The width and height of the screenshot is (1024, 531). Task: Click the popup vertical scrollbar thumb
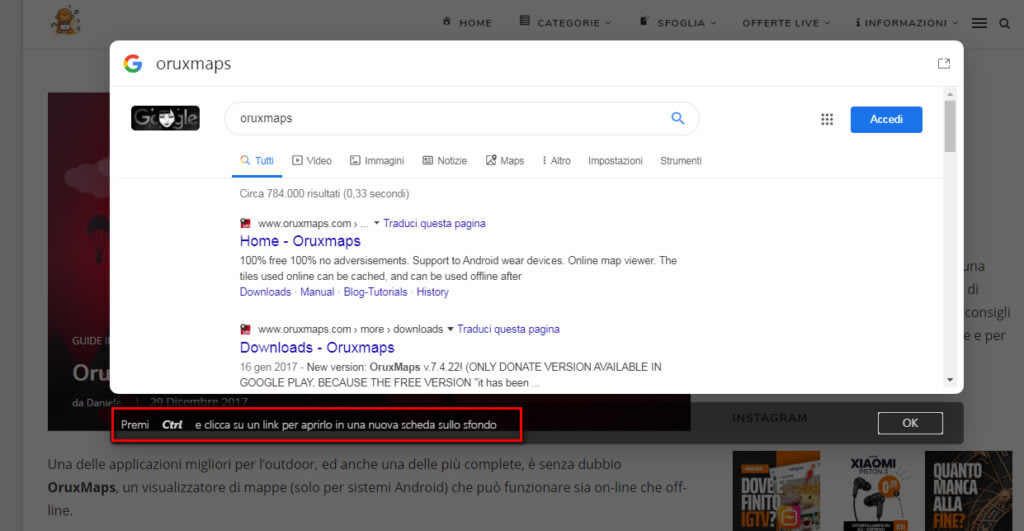[x=950, y=126]
